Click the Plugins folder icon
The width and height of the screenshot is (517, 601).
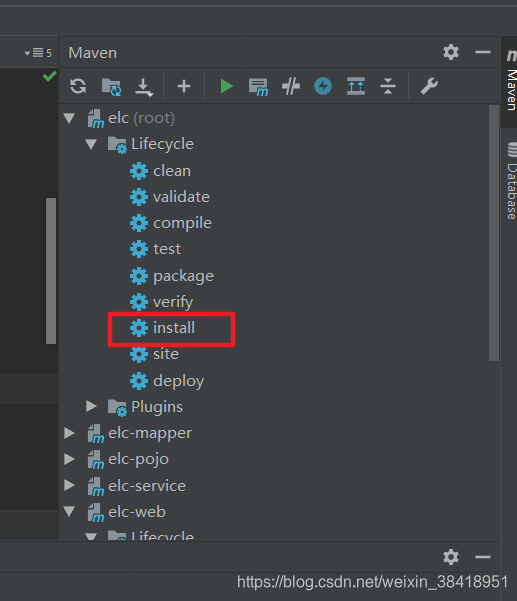click(x=117, y=407)
